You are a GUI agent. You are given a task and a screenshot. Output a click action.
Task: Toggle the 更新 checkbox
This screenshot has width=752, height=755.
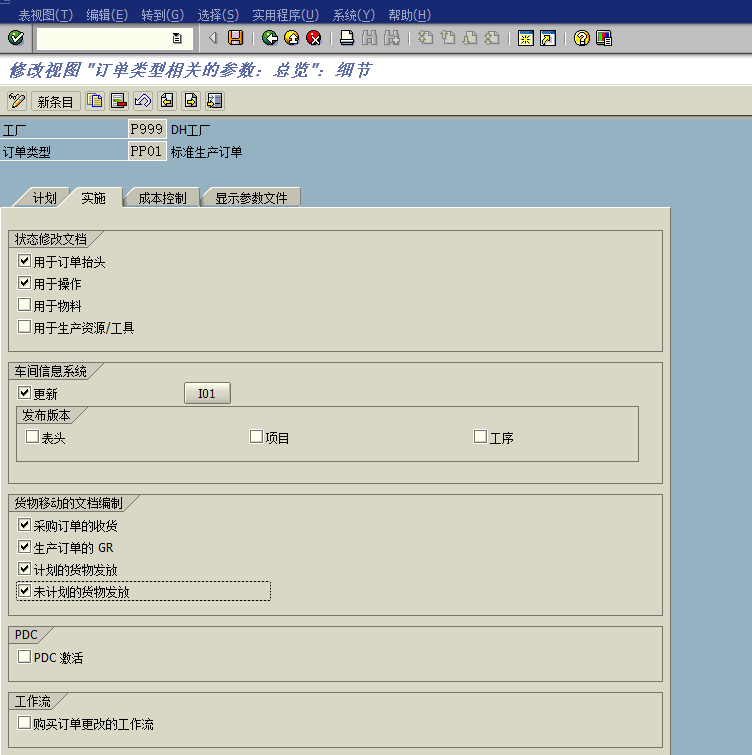25,393
